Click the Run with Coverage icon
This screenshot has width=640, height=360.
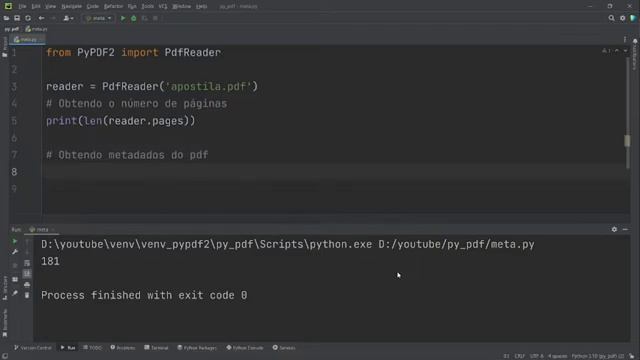pyautogui.click(x=144, y=18)
